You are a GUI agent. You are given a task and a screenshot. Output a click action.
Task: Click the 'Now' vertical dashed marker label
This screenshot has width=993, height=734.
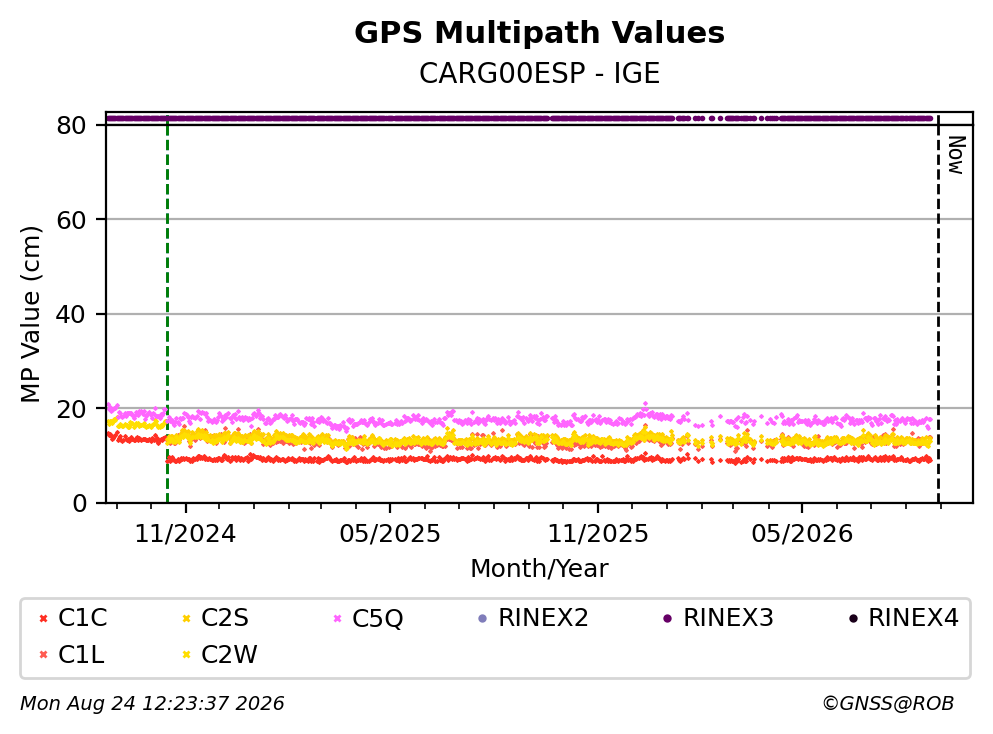pos(956,155)
